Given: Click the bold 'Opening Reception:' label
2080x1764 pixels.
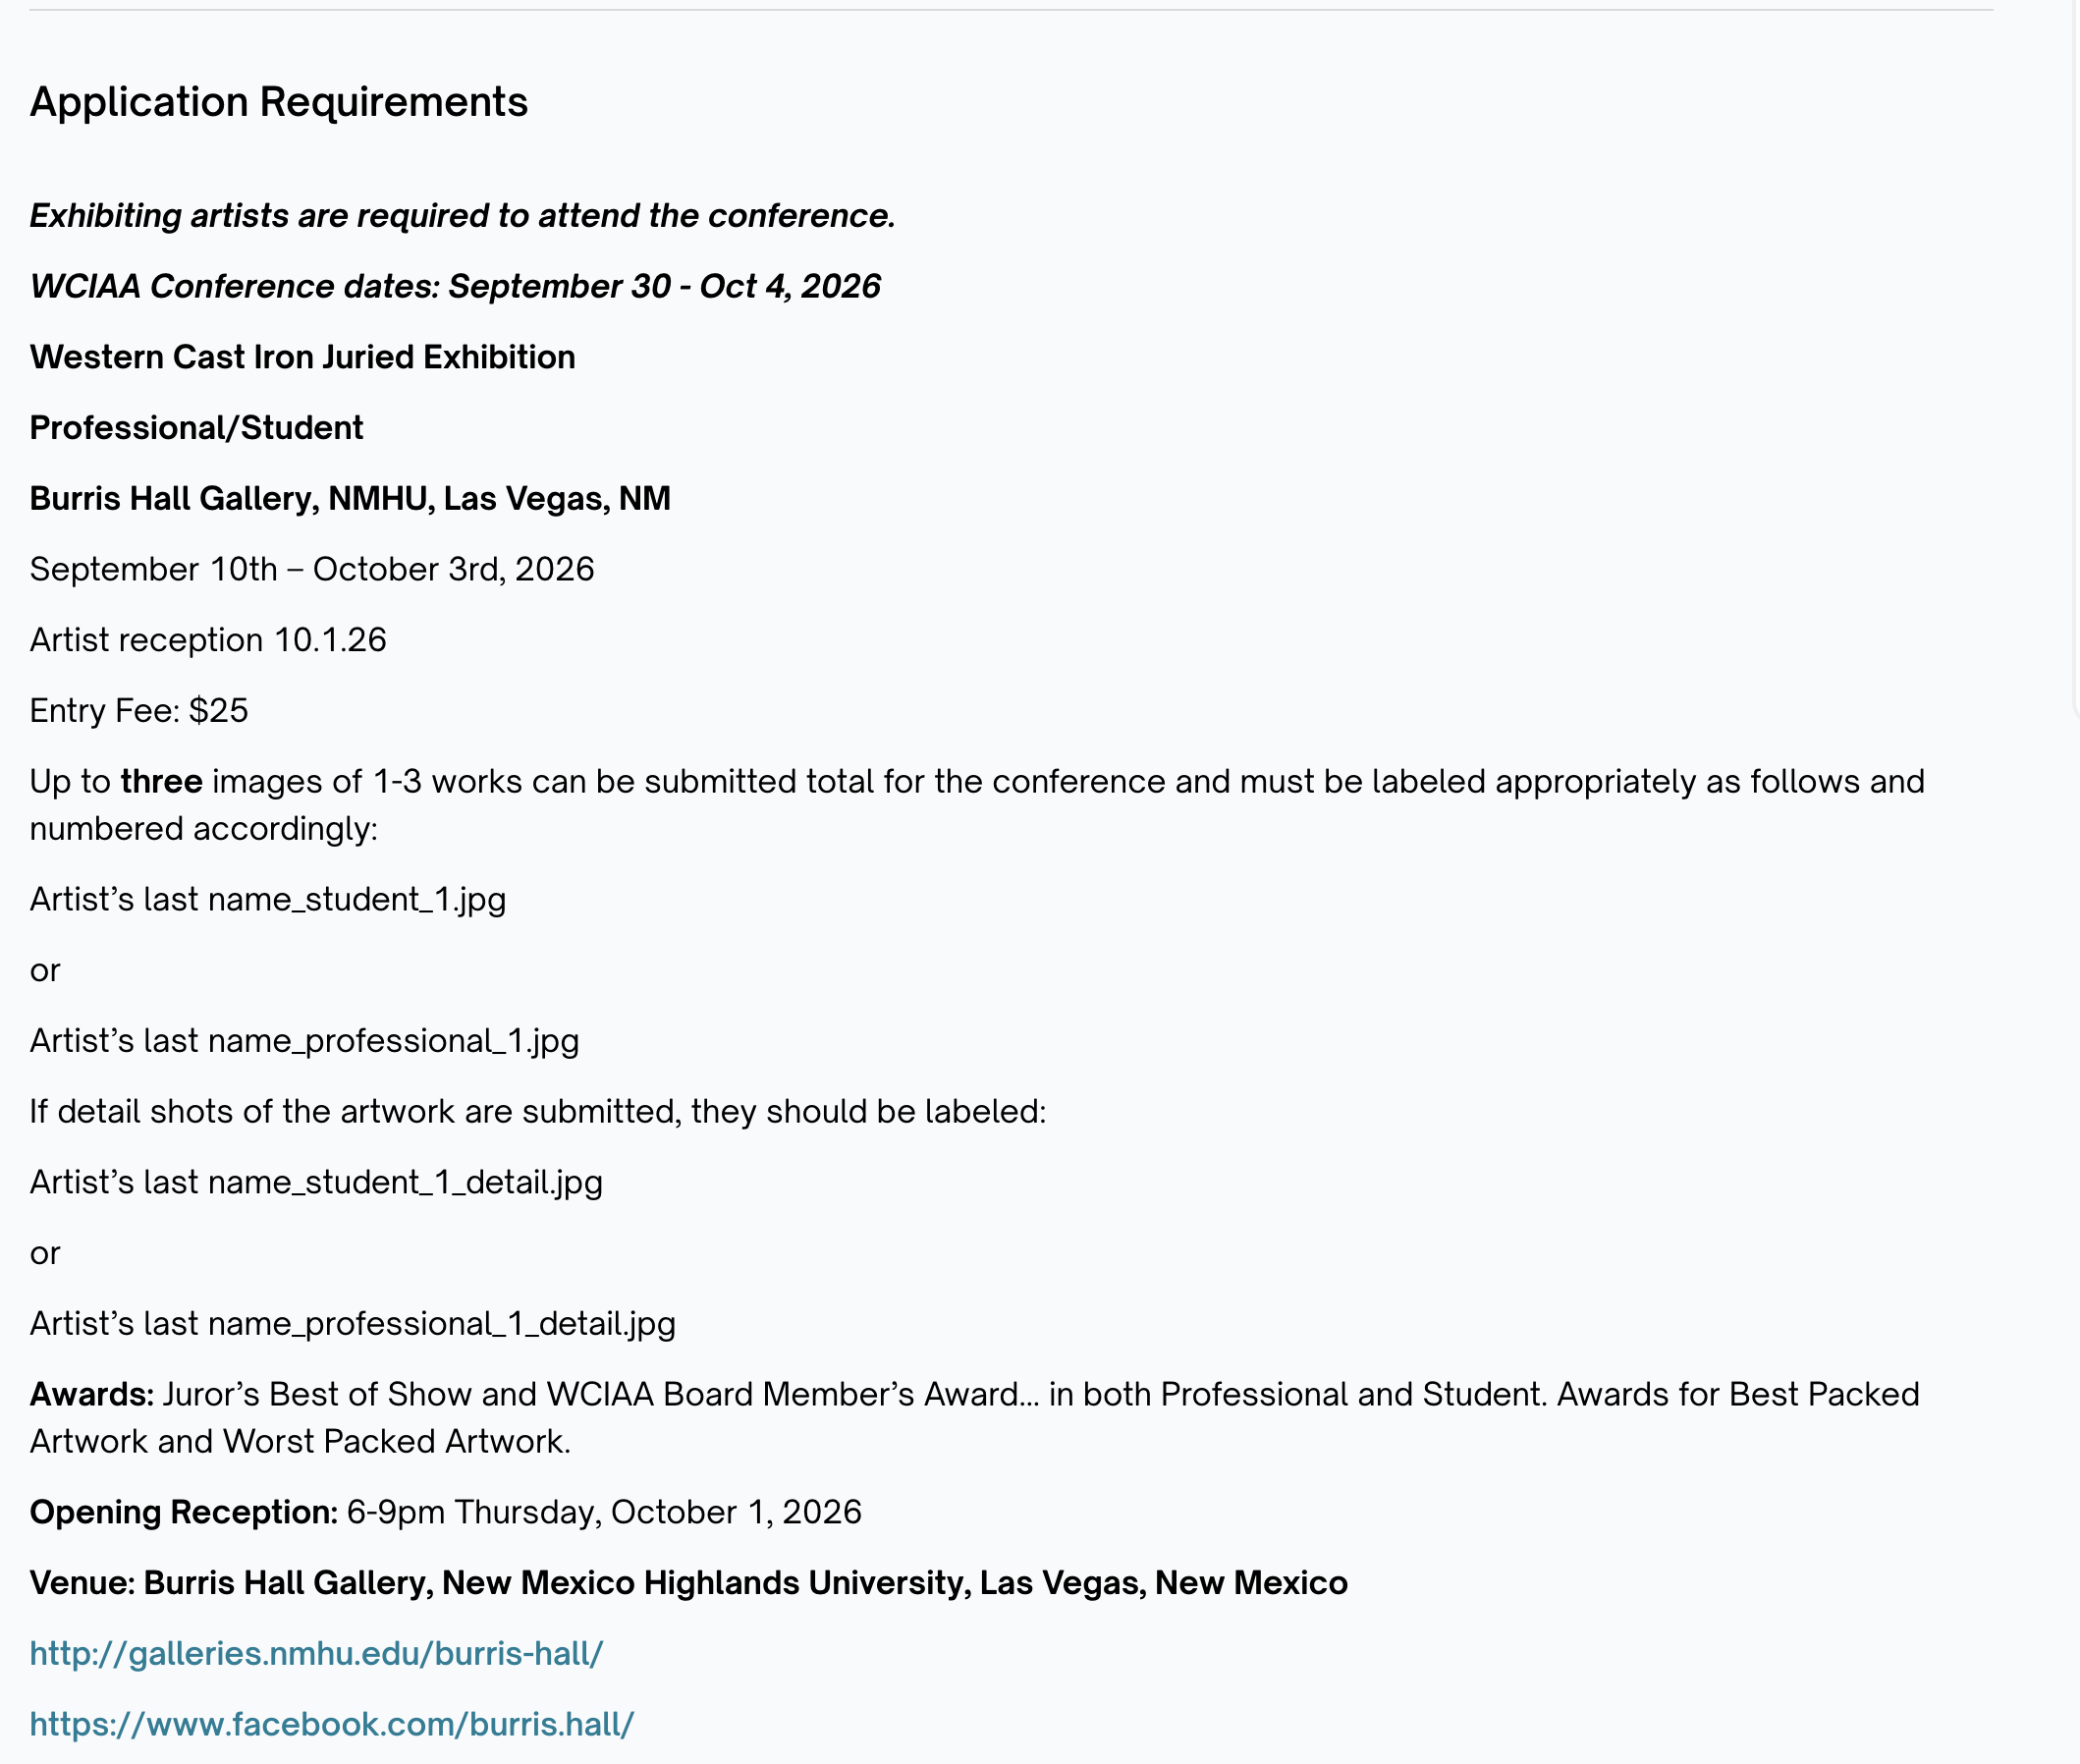Looking at the screenshot, I should point(184,1512).
